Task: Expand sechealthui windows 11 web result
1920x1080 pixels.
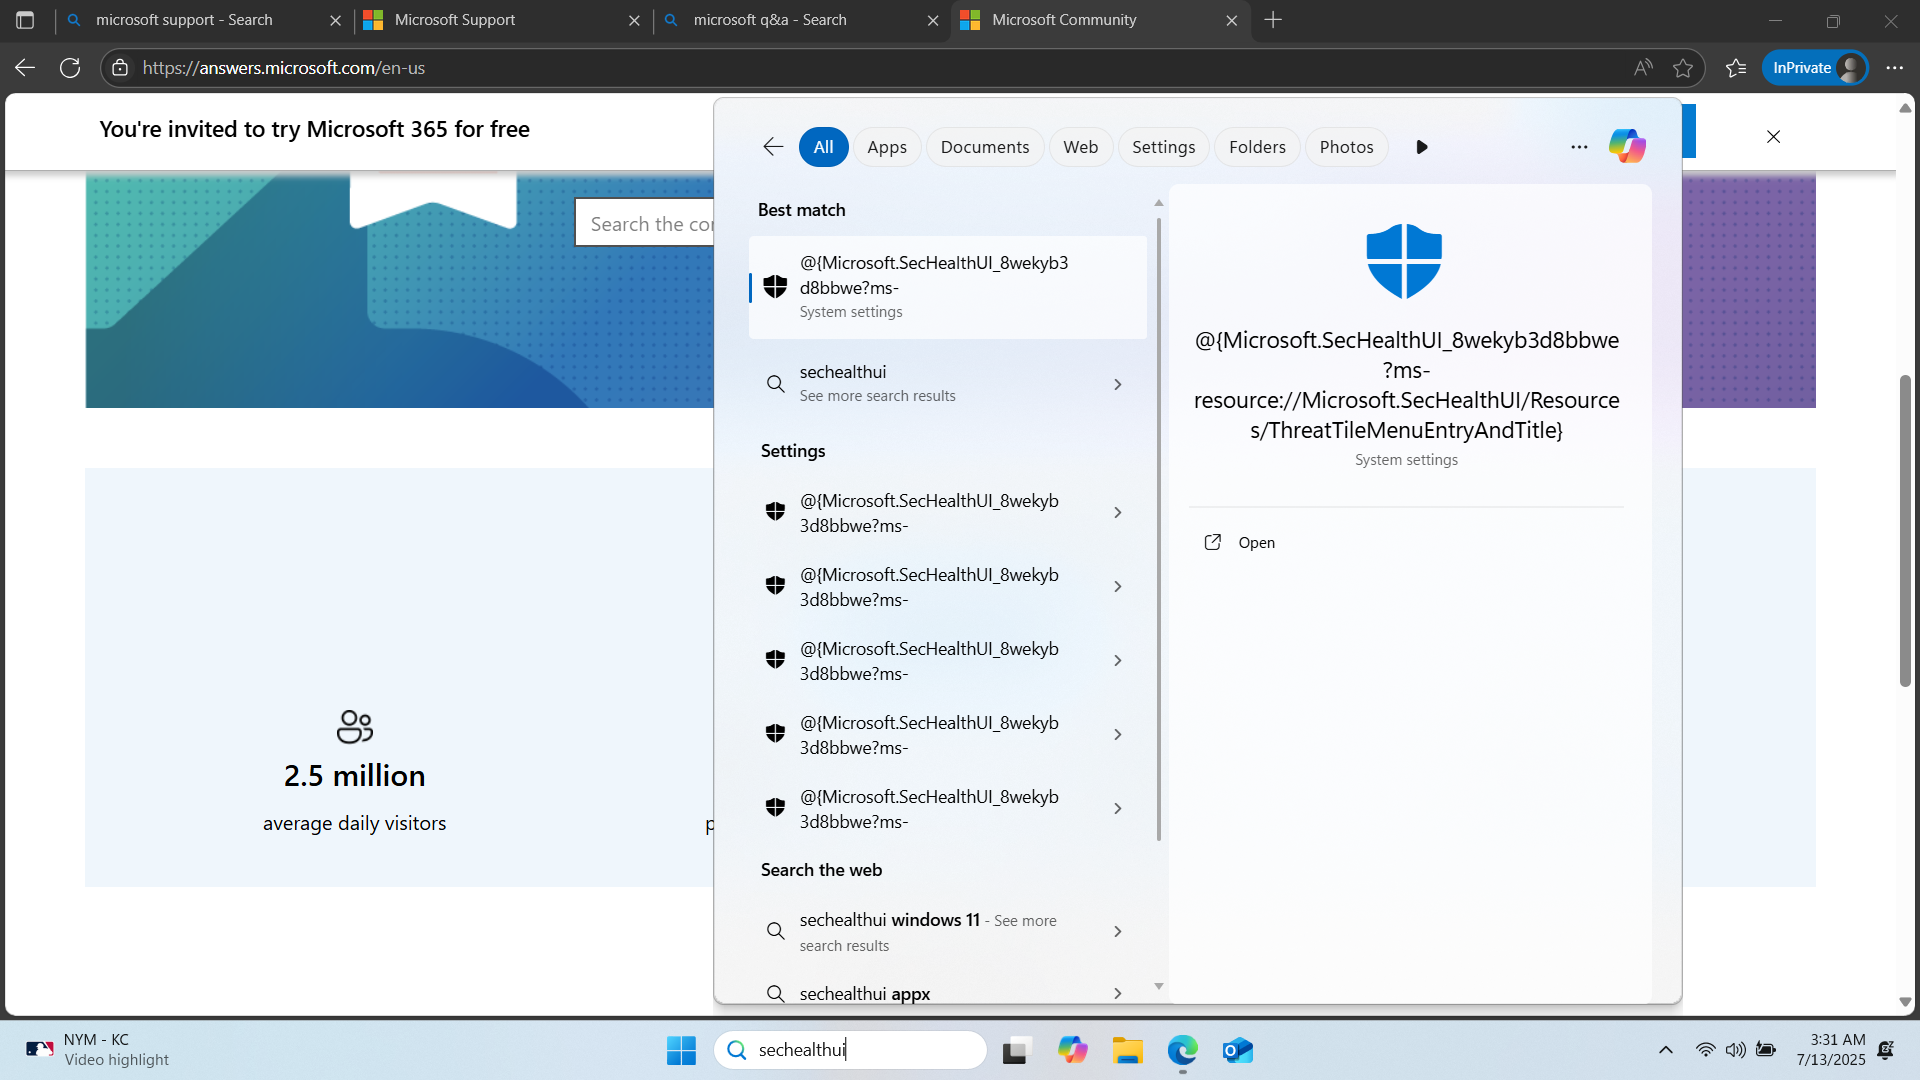Action: pyautogui.click(x=1118, y=931)
